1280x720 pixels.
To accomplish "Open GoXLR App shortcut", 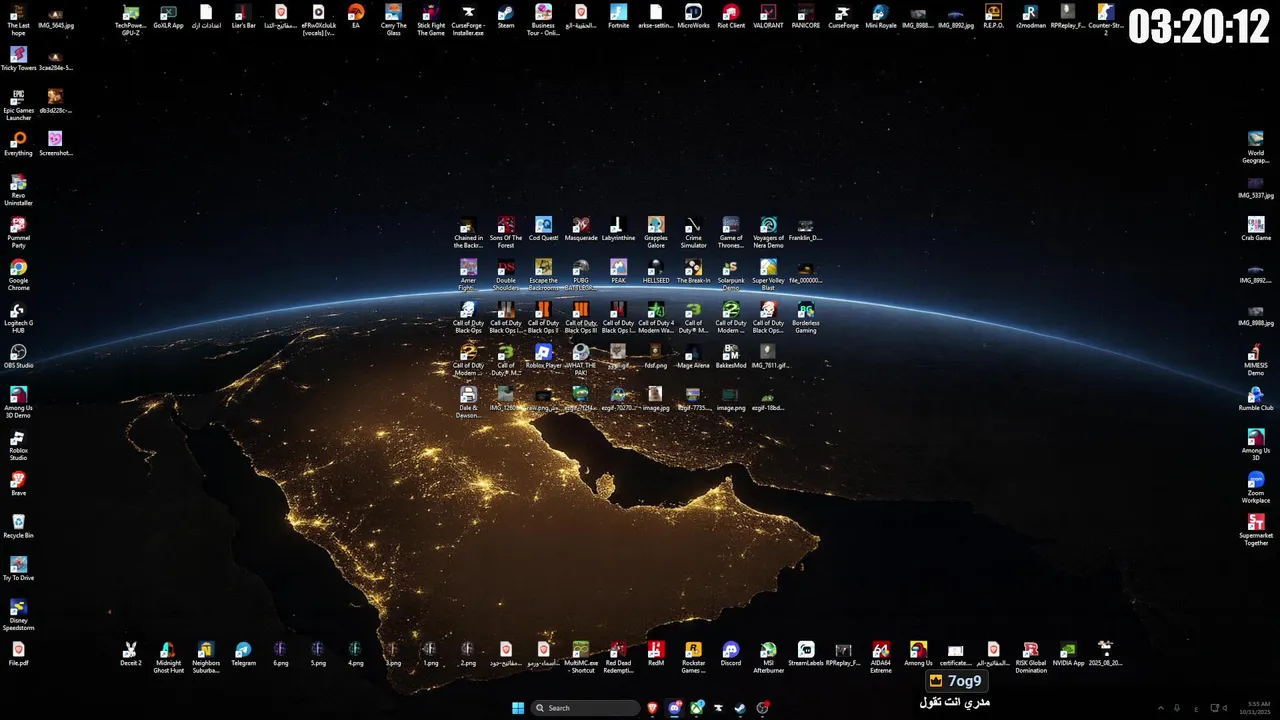I will coord(169,16).
